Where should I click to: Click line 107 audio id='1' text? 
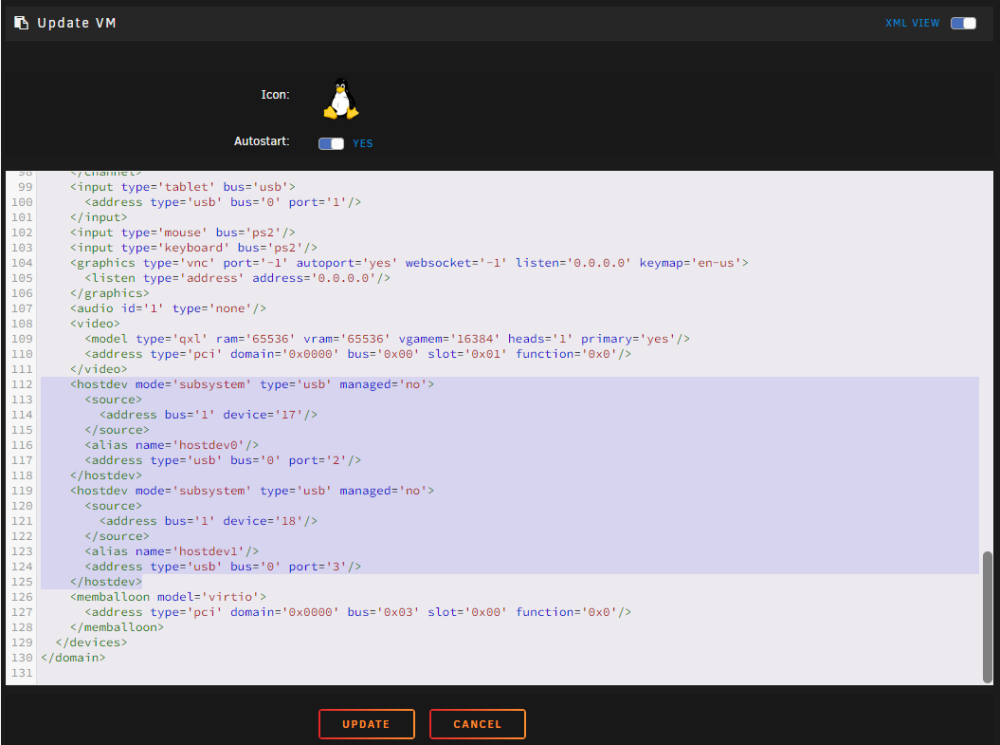[x=168, y=308]
